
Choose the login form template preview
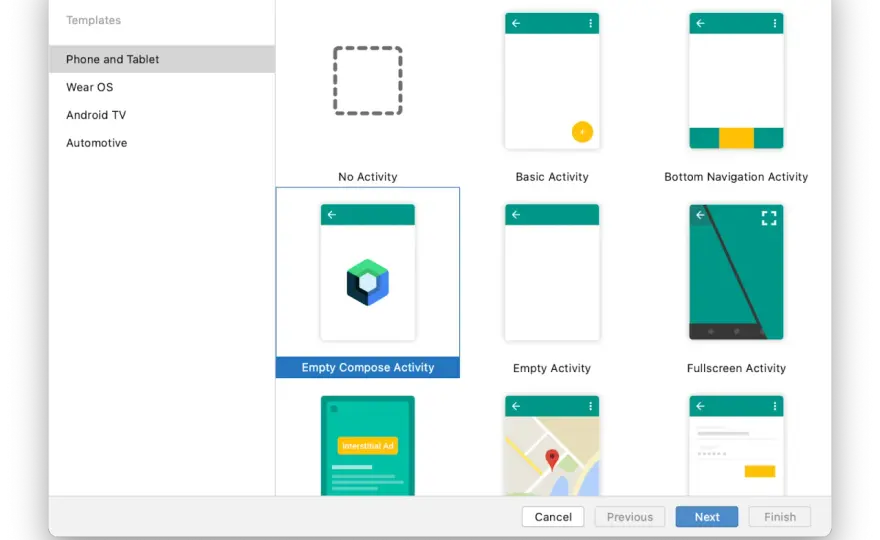tap(736, 446)
